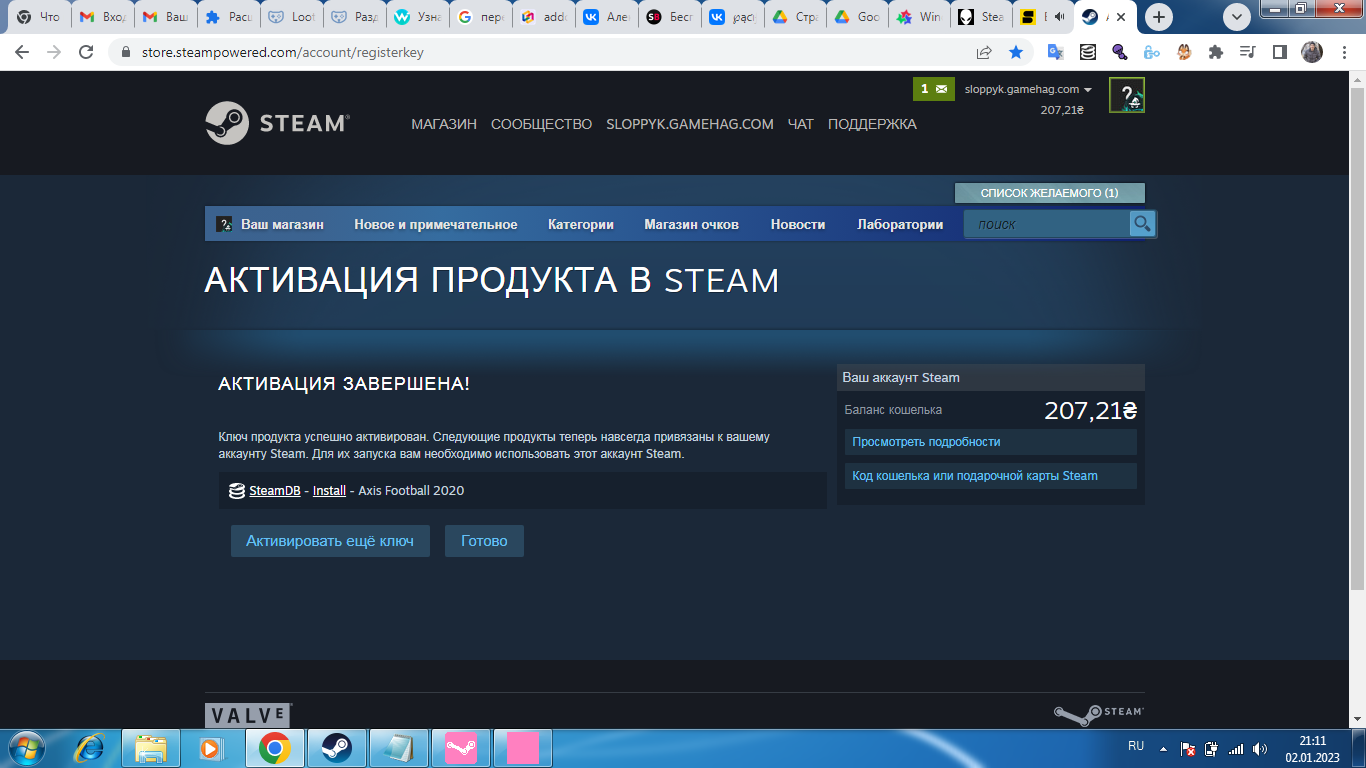The image size is (1366, 768).
Task: Open Steam client from taskbar
Action: pyautogui.click(x=336, y=748)
